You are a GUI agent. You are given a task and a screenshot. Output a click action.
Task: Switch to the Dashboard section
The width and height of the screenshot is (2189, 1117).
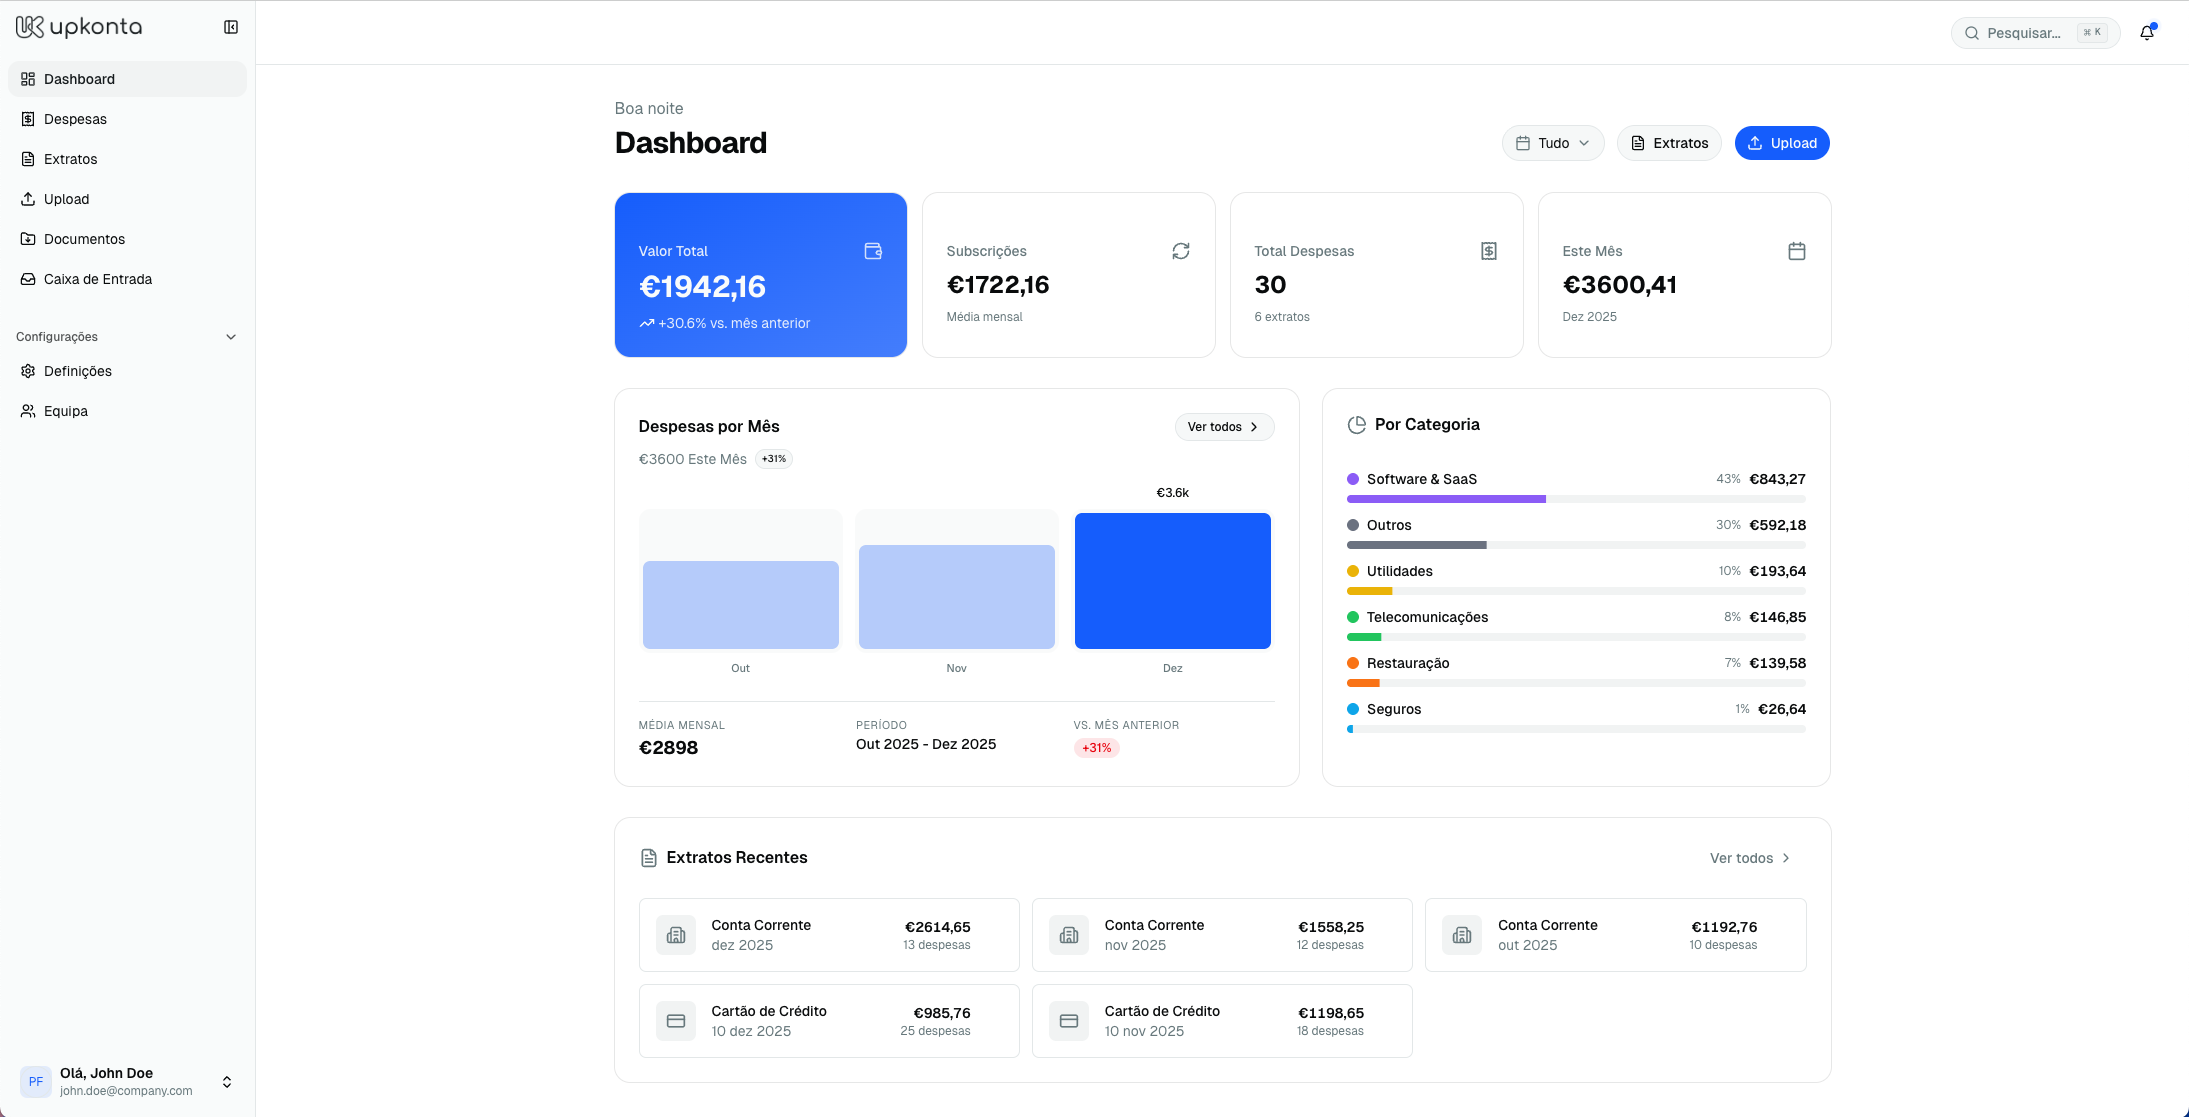[80, 79]
